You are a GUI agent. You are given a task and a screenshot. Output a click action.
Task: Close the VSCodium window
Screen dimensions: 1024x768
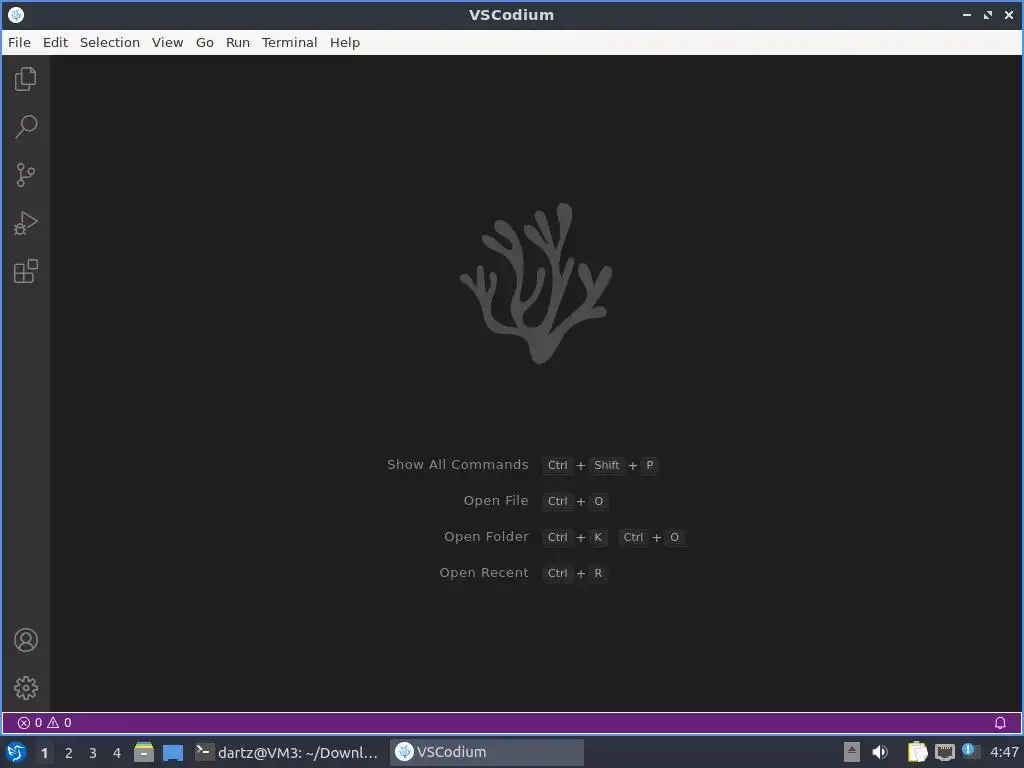click(x=1009, y=14)
